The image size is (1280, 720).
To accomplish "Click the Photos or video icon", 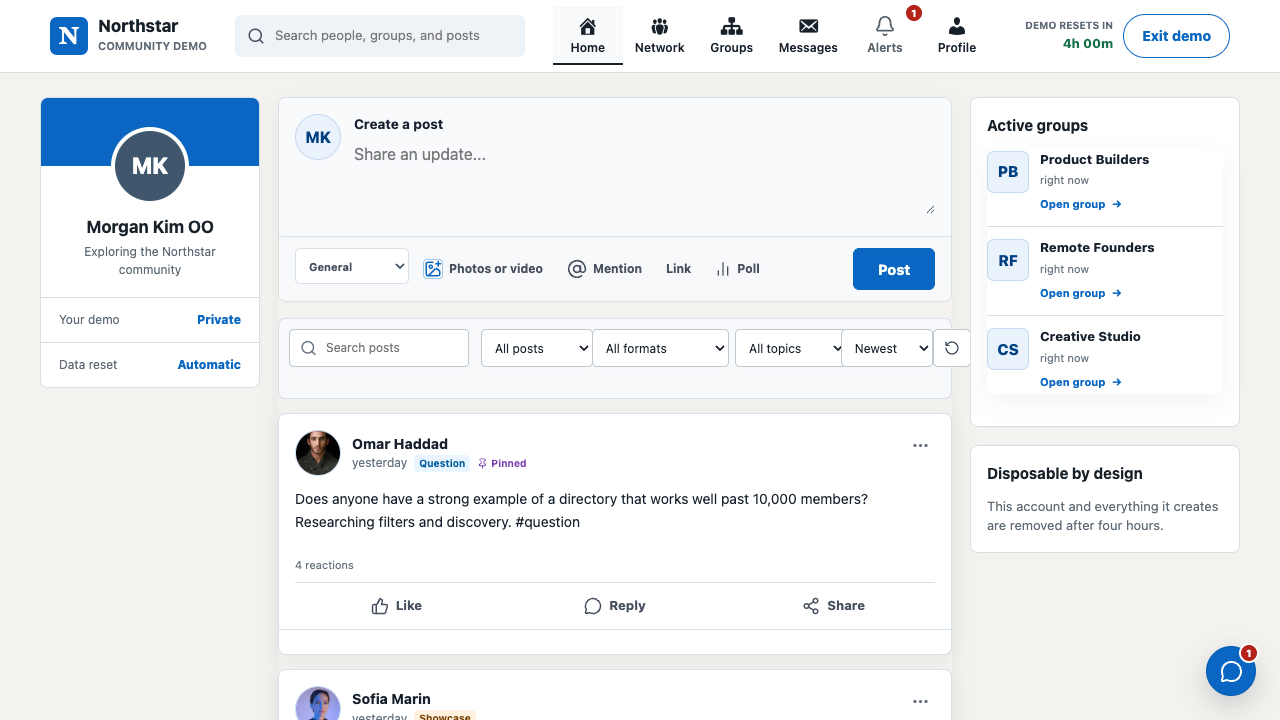I will (433, 269).
